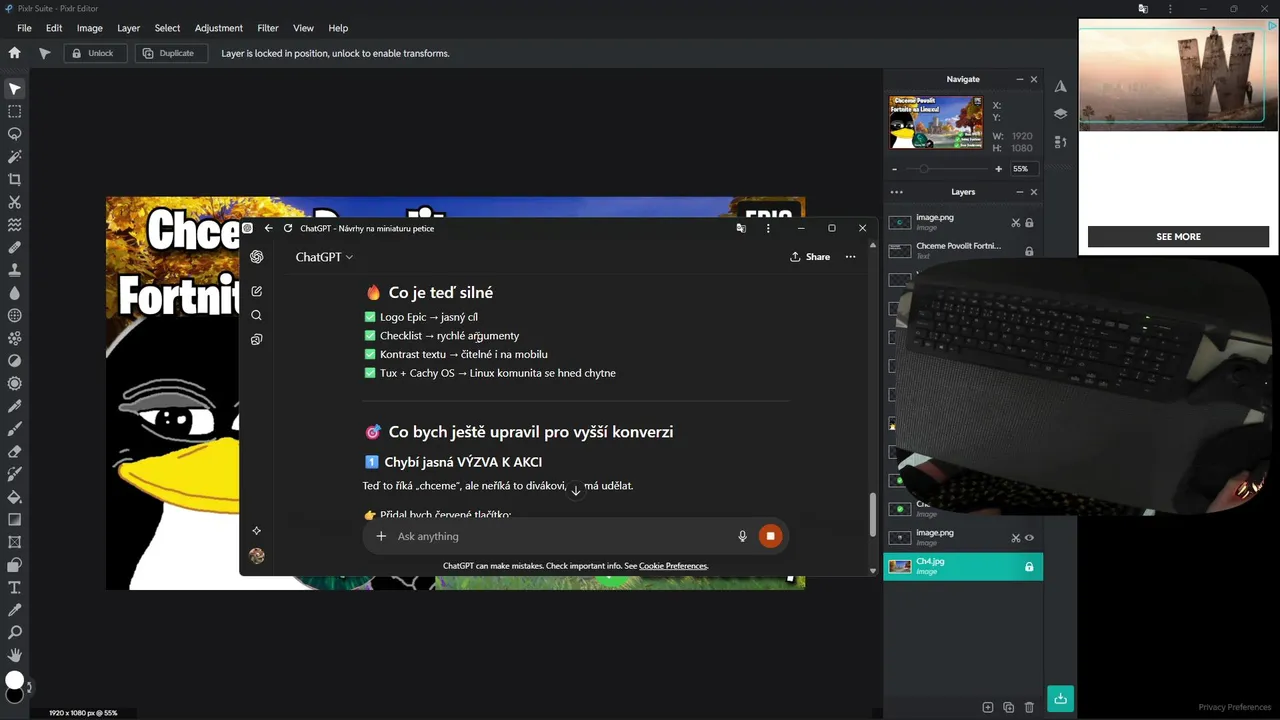This screenshot has height=720, width=1280.
Task: Open ChatGPT window kebab menu
Action: (x=768, y=228)
